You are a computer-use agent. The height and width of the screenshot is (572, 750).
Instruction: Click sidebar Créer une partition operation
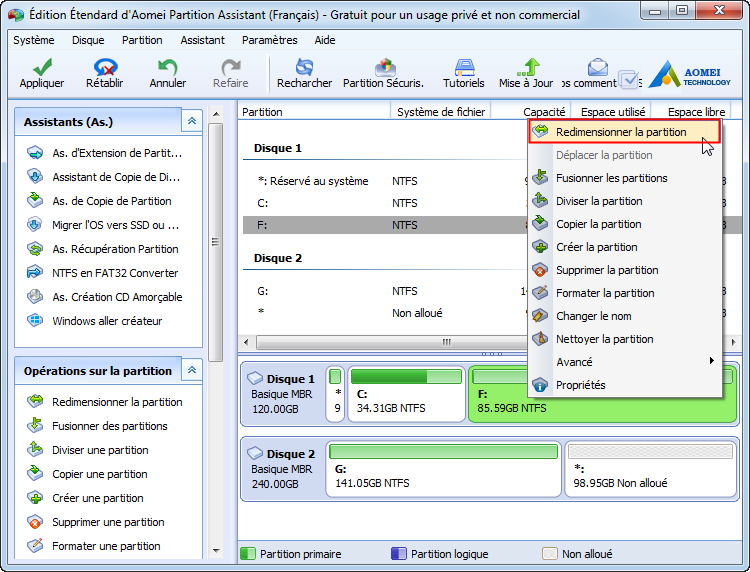pyautogui.click(x=85, y=498)
